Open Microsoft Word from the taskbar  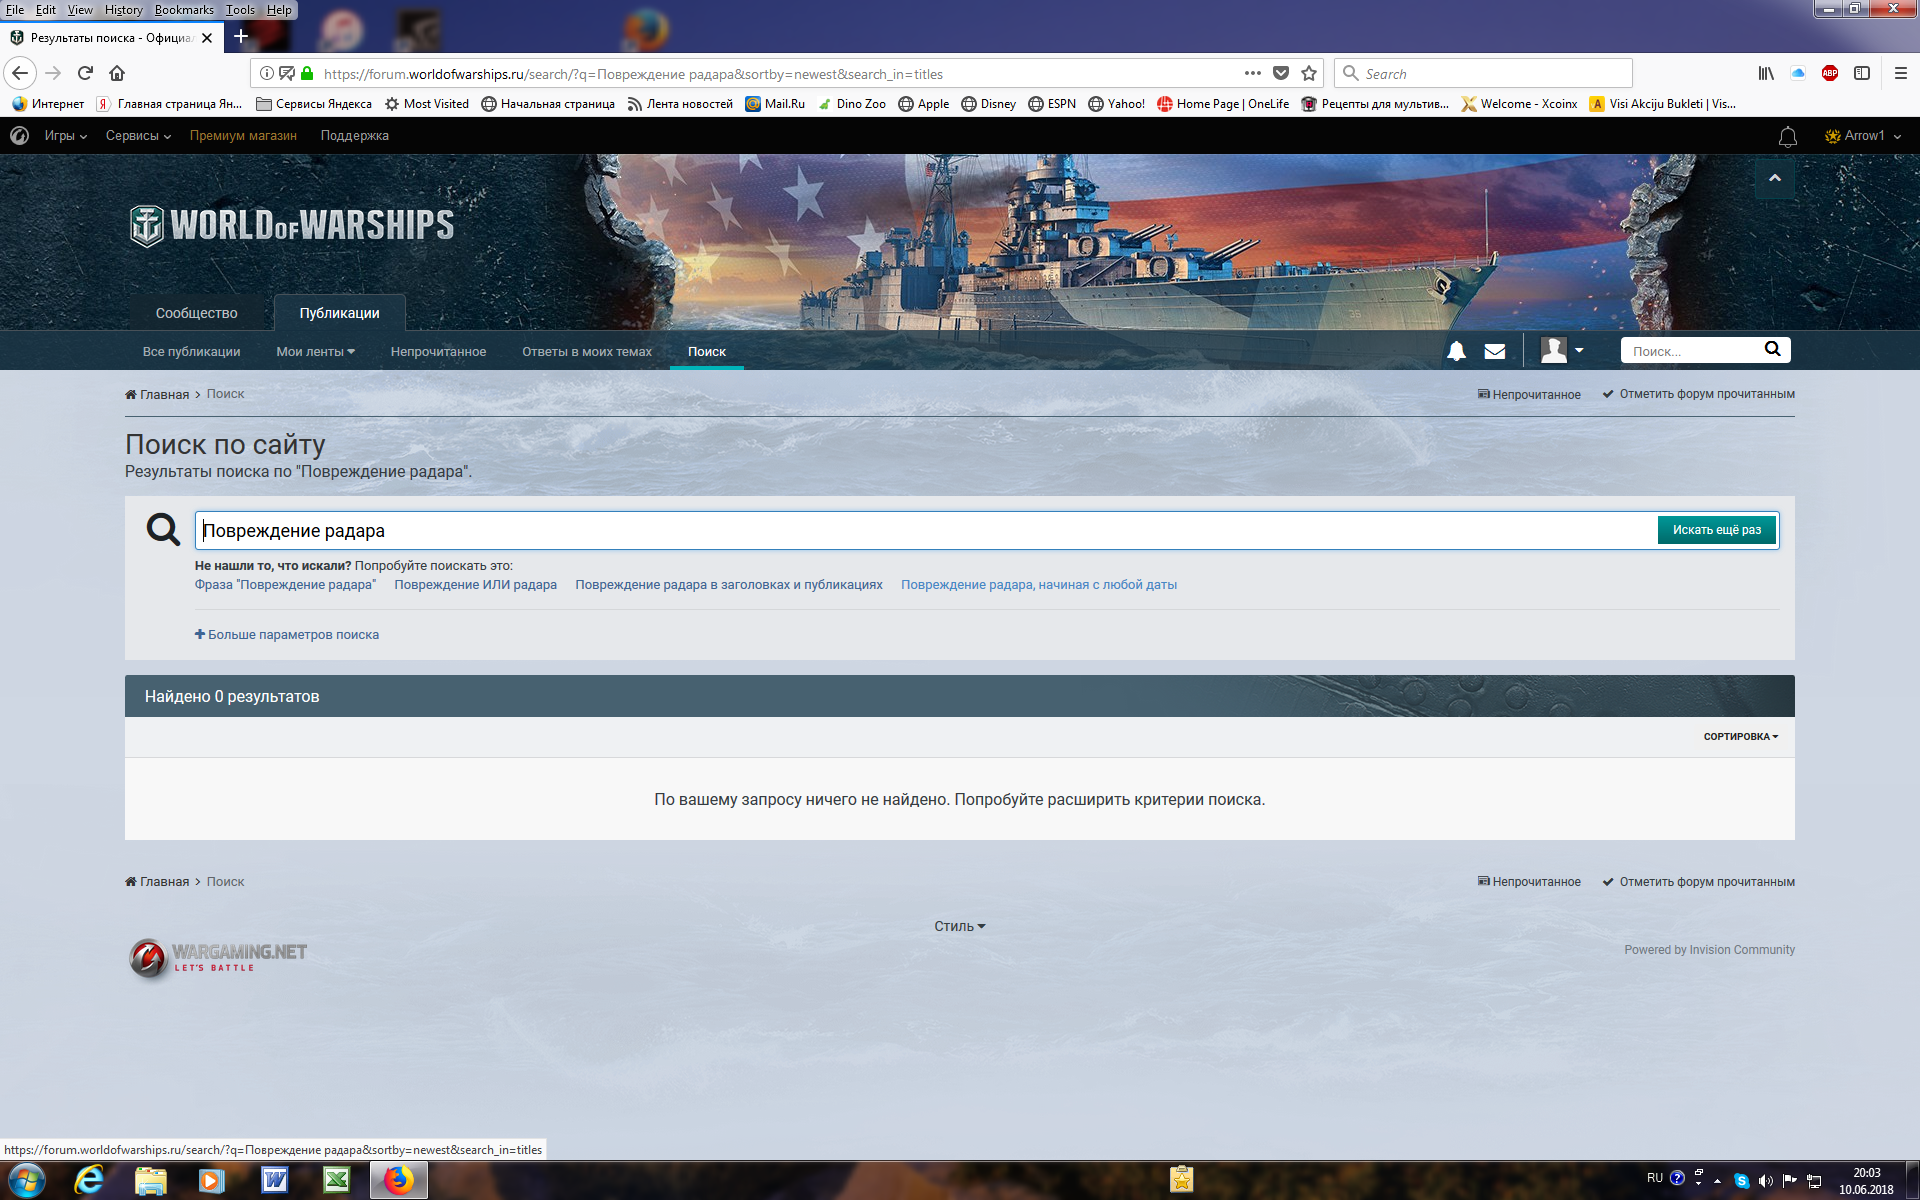[274, 1180]
